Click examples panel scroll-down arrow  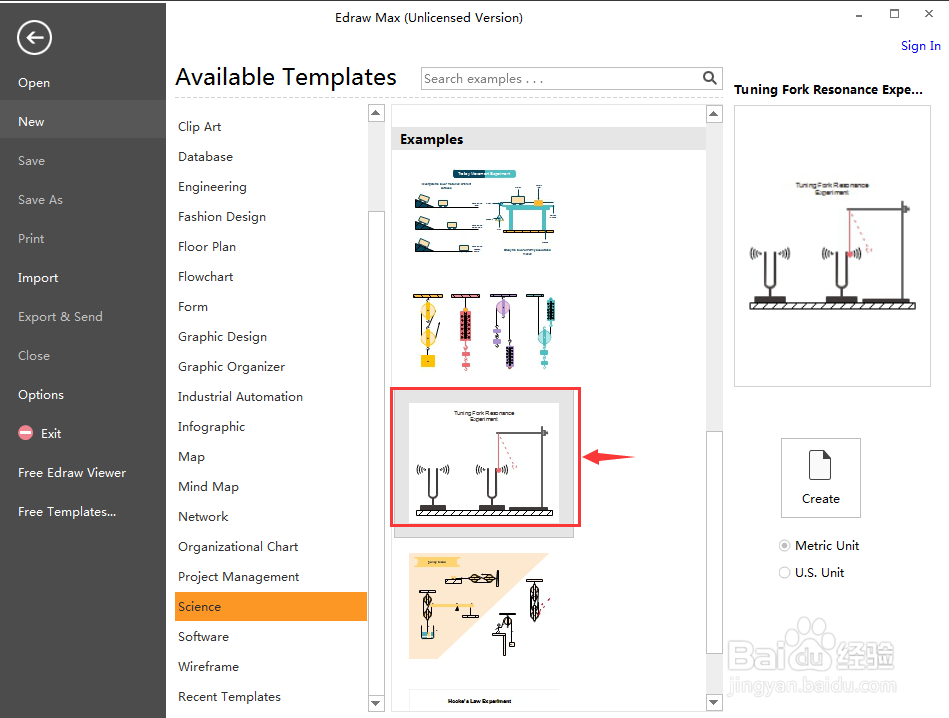714,702
